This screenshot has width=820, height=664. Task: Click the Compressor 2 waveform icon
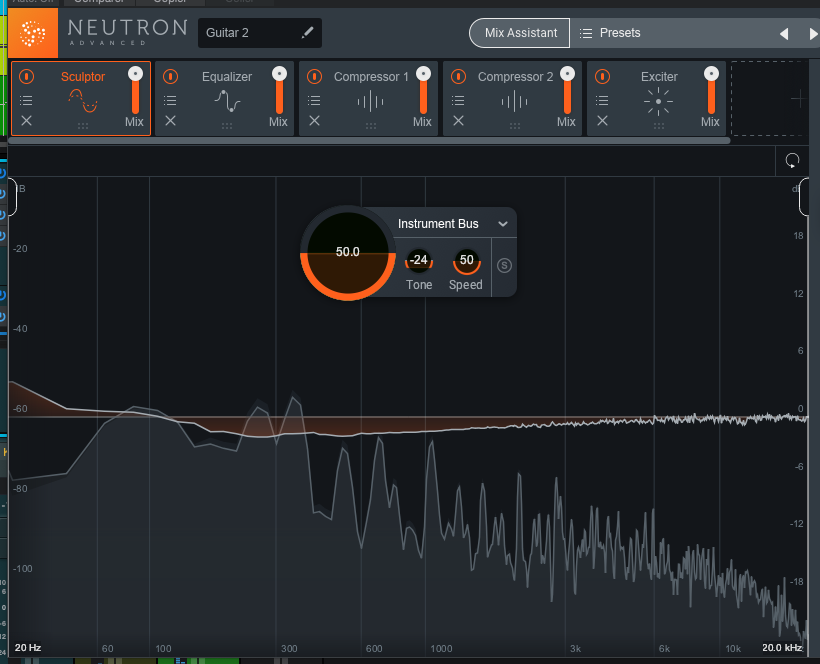point(515,101)
